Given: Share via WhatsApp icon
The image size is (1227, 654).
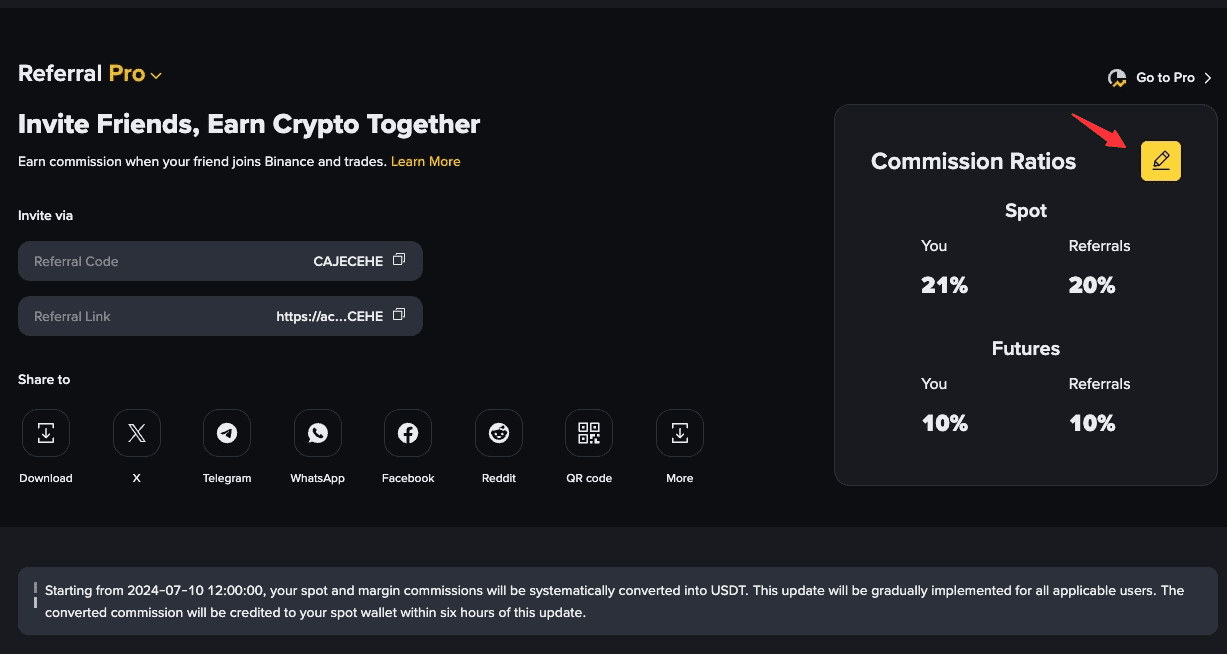Looking at the screenshot, I should [318, 433].
